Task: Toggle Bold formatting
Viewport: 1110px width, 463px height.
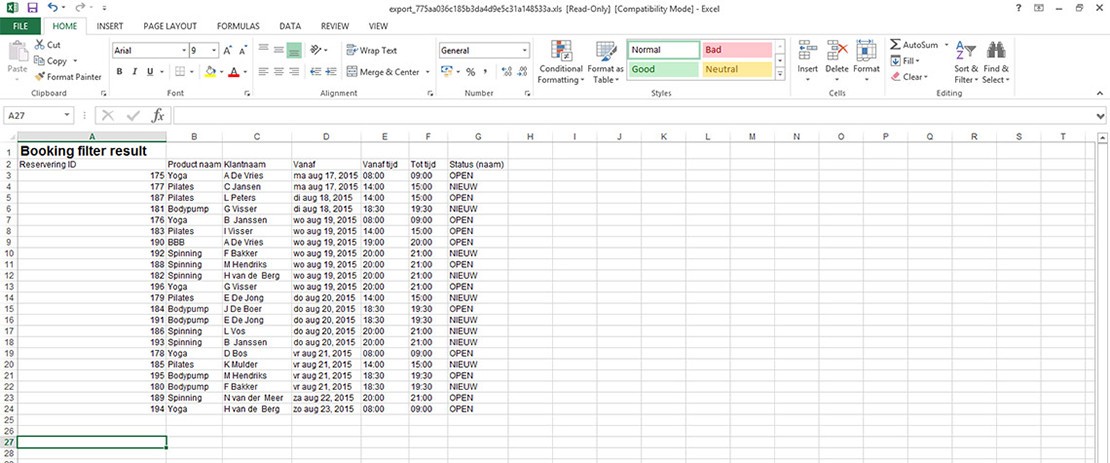Action: pyautogui.click(x=119, y=72)
